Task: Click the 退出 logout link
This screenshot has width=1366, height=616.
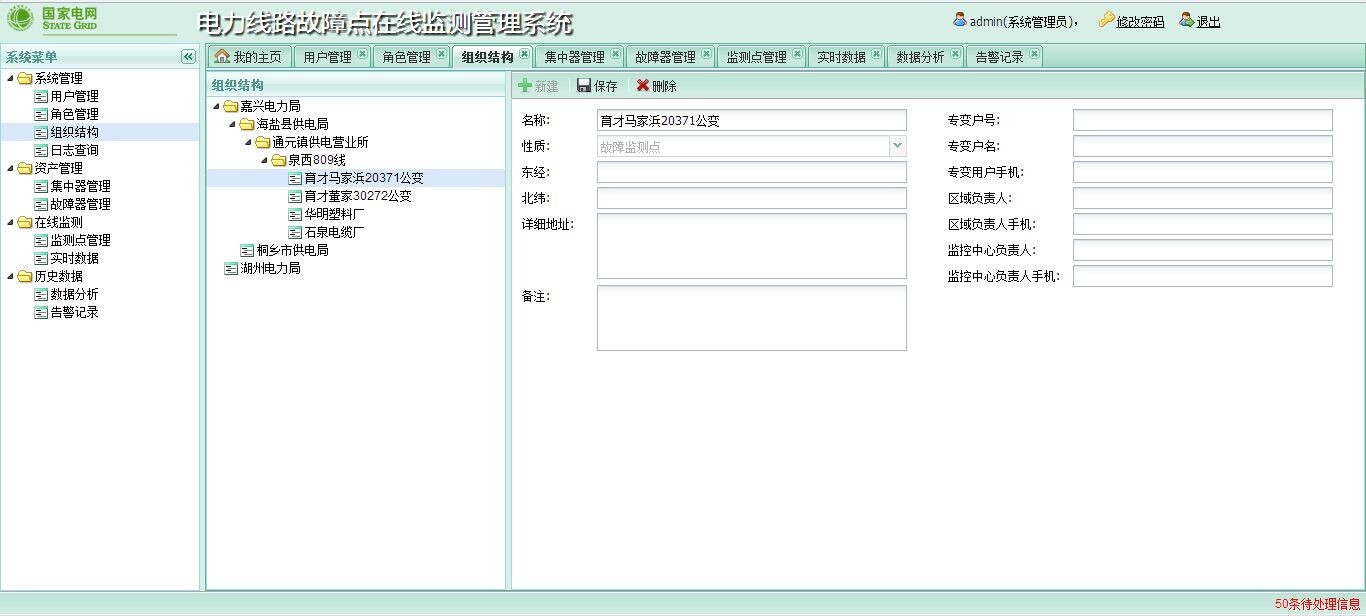Action: (1208, 22)
